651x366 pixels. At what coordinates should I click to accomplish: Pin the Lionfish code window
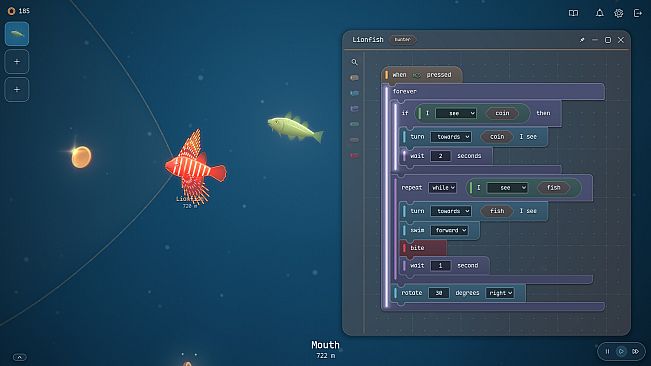582,40
